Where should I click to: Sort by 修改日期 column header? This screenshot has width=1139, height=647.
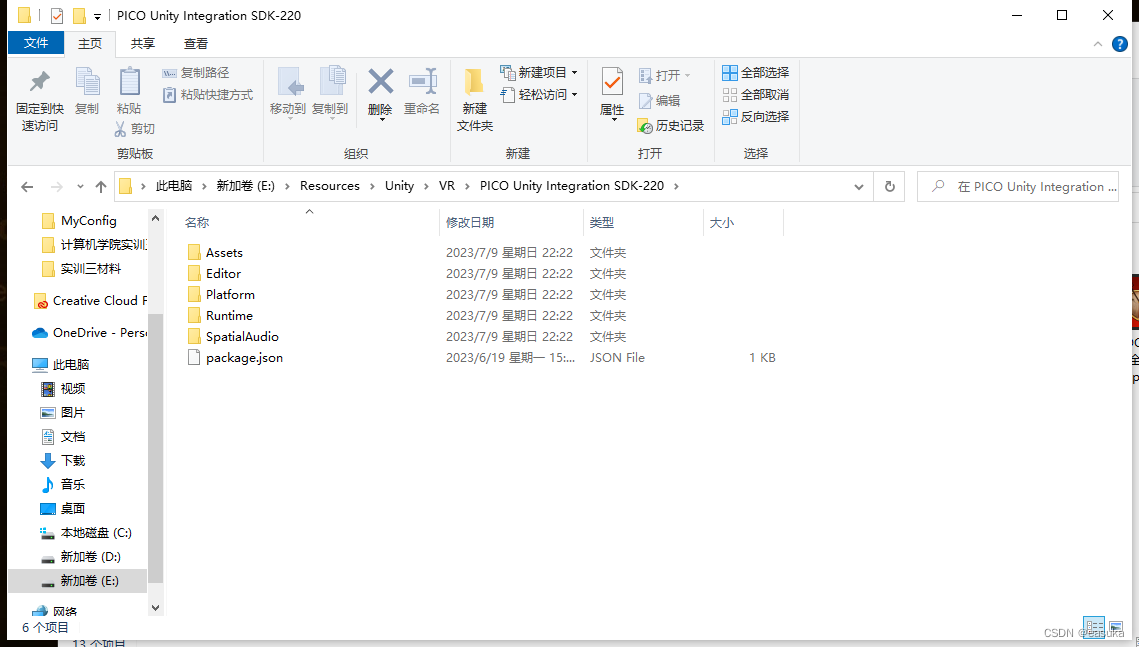(x=470, y=223)
